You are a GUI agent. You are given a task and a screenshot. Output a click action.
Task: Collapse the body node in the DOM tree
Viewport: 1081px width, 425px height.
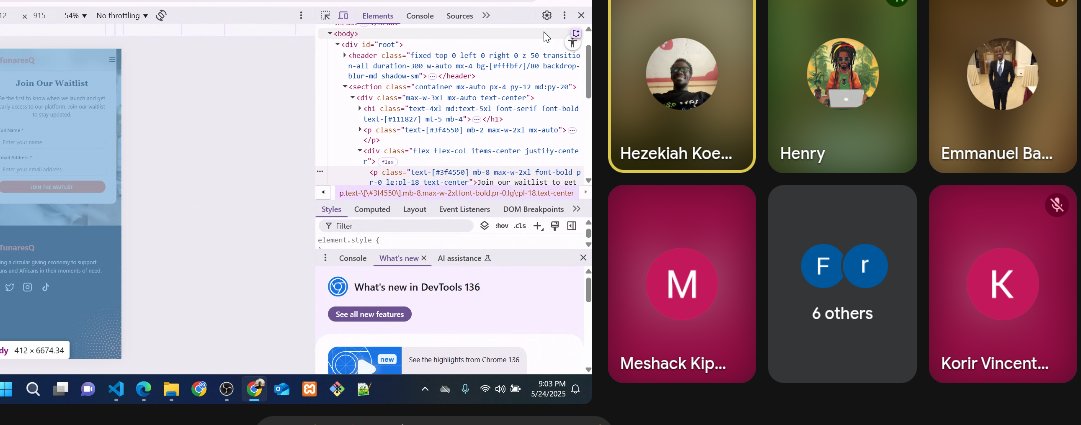click(x=330, y=34)
